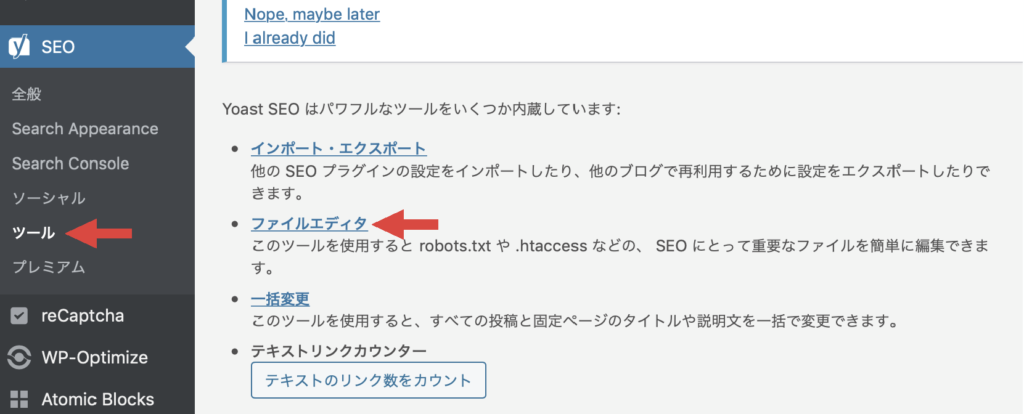The image size is (1024, 414).
Task: Open the SEO menu label in sidebar
Action: click(58, 46)
